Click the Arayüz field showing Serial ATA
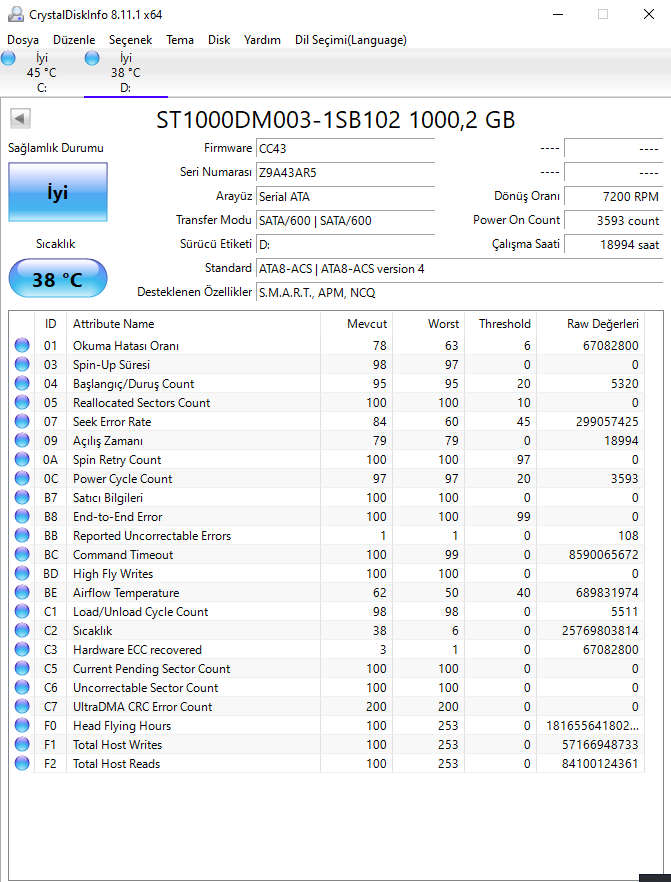Image resolution: width=671 pixels, height=882 pixels. (345, 196)
